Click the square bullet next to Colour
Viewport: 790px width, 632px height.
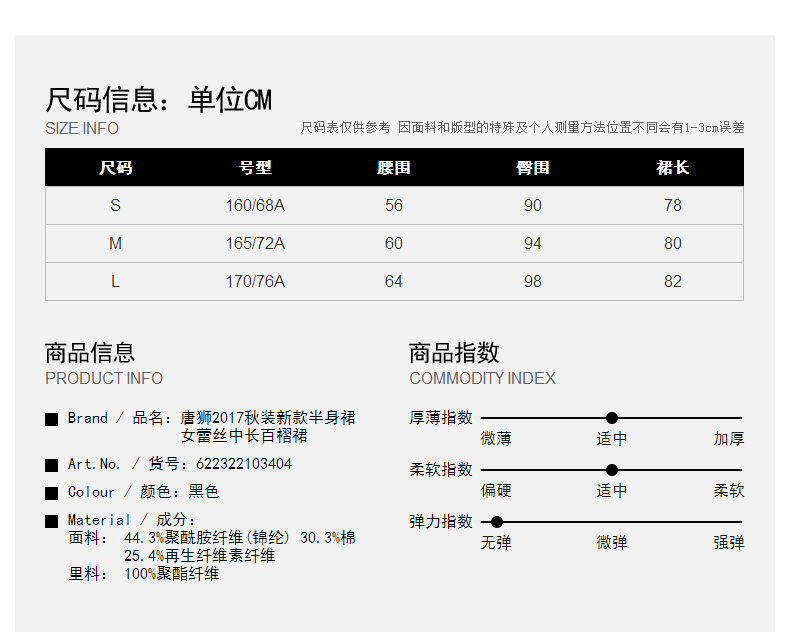pos(51,493)
